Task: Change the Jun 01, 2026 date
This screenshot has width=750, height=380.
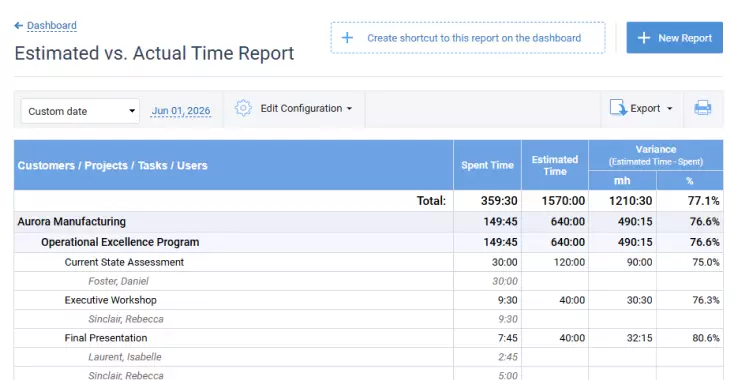Action: [181, 111]
